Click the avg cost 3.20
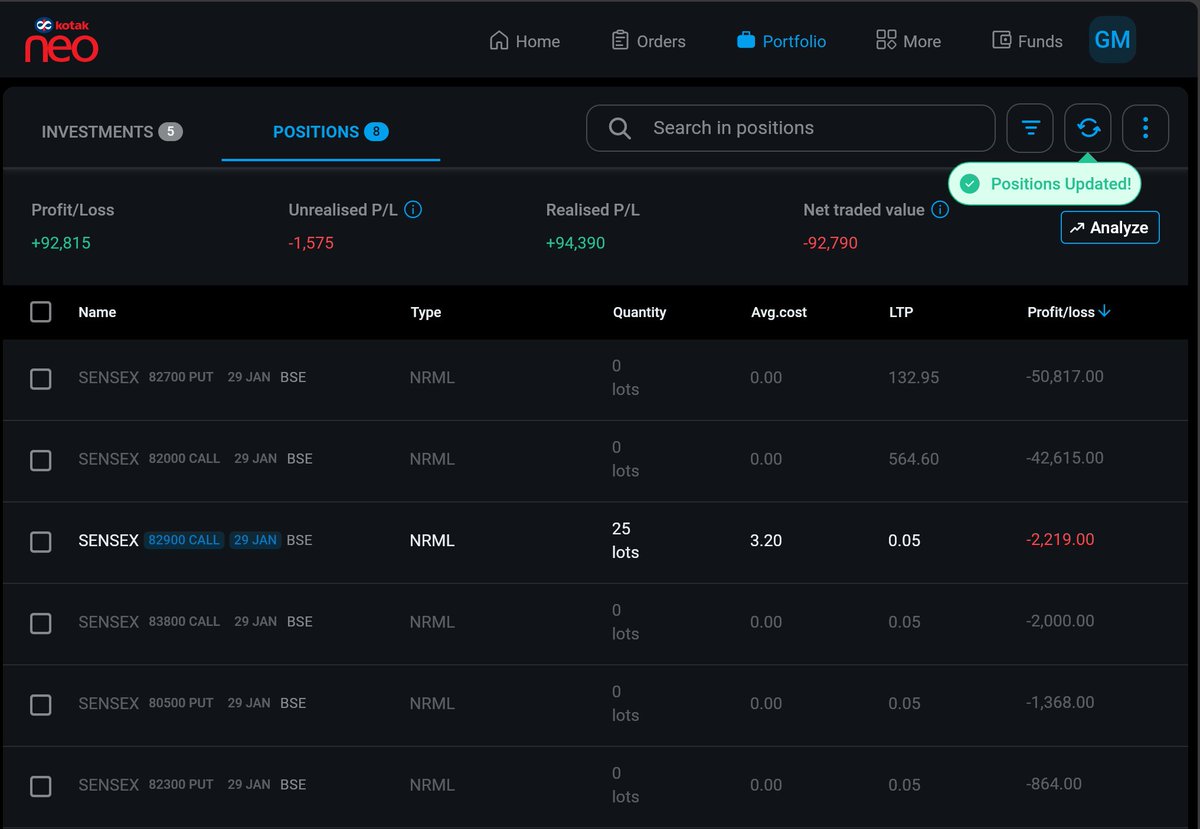The height and width of the screenshot is (829, 1200). [x=766, y=541]
